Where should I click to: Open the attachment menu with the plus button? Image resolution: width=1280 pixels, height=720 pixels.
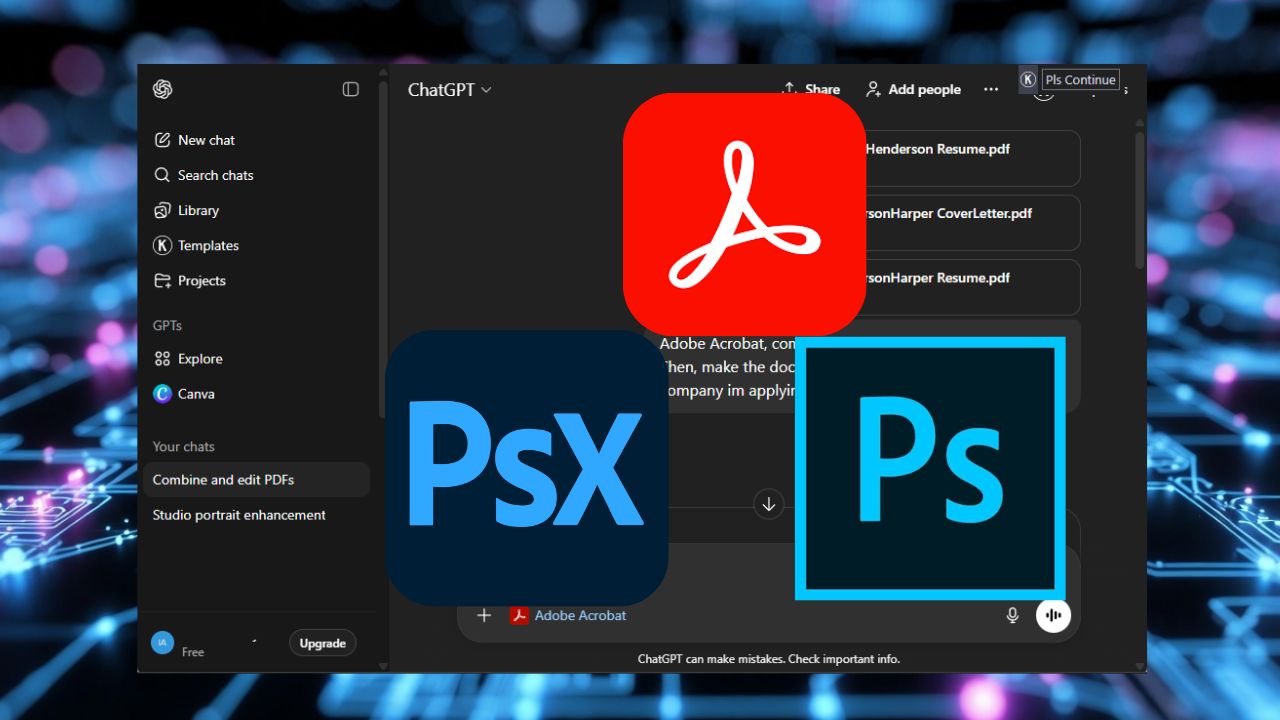(484, 616)
